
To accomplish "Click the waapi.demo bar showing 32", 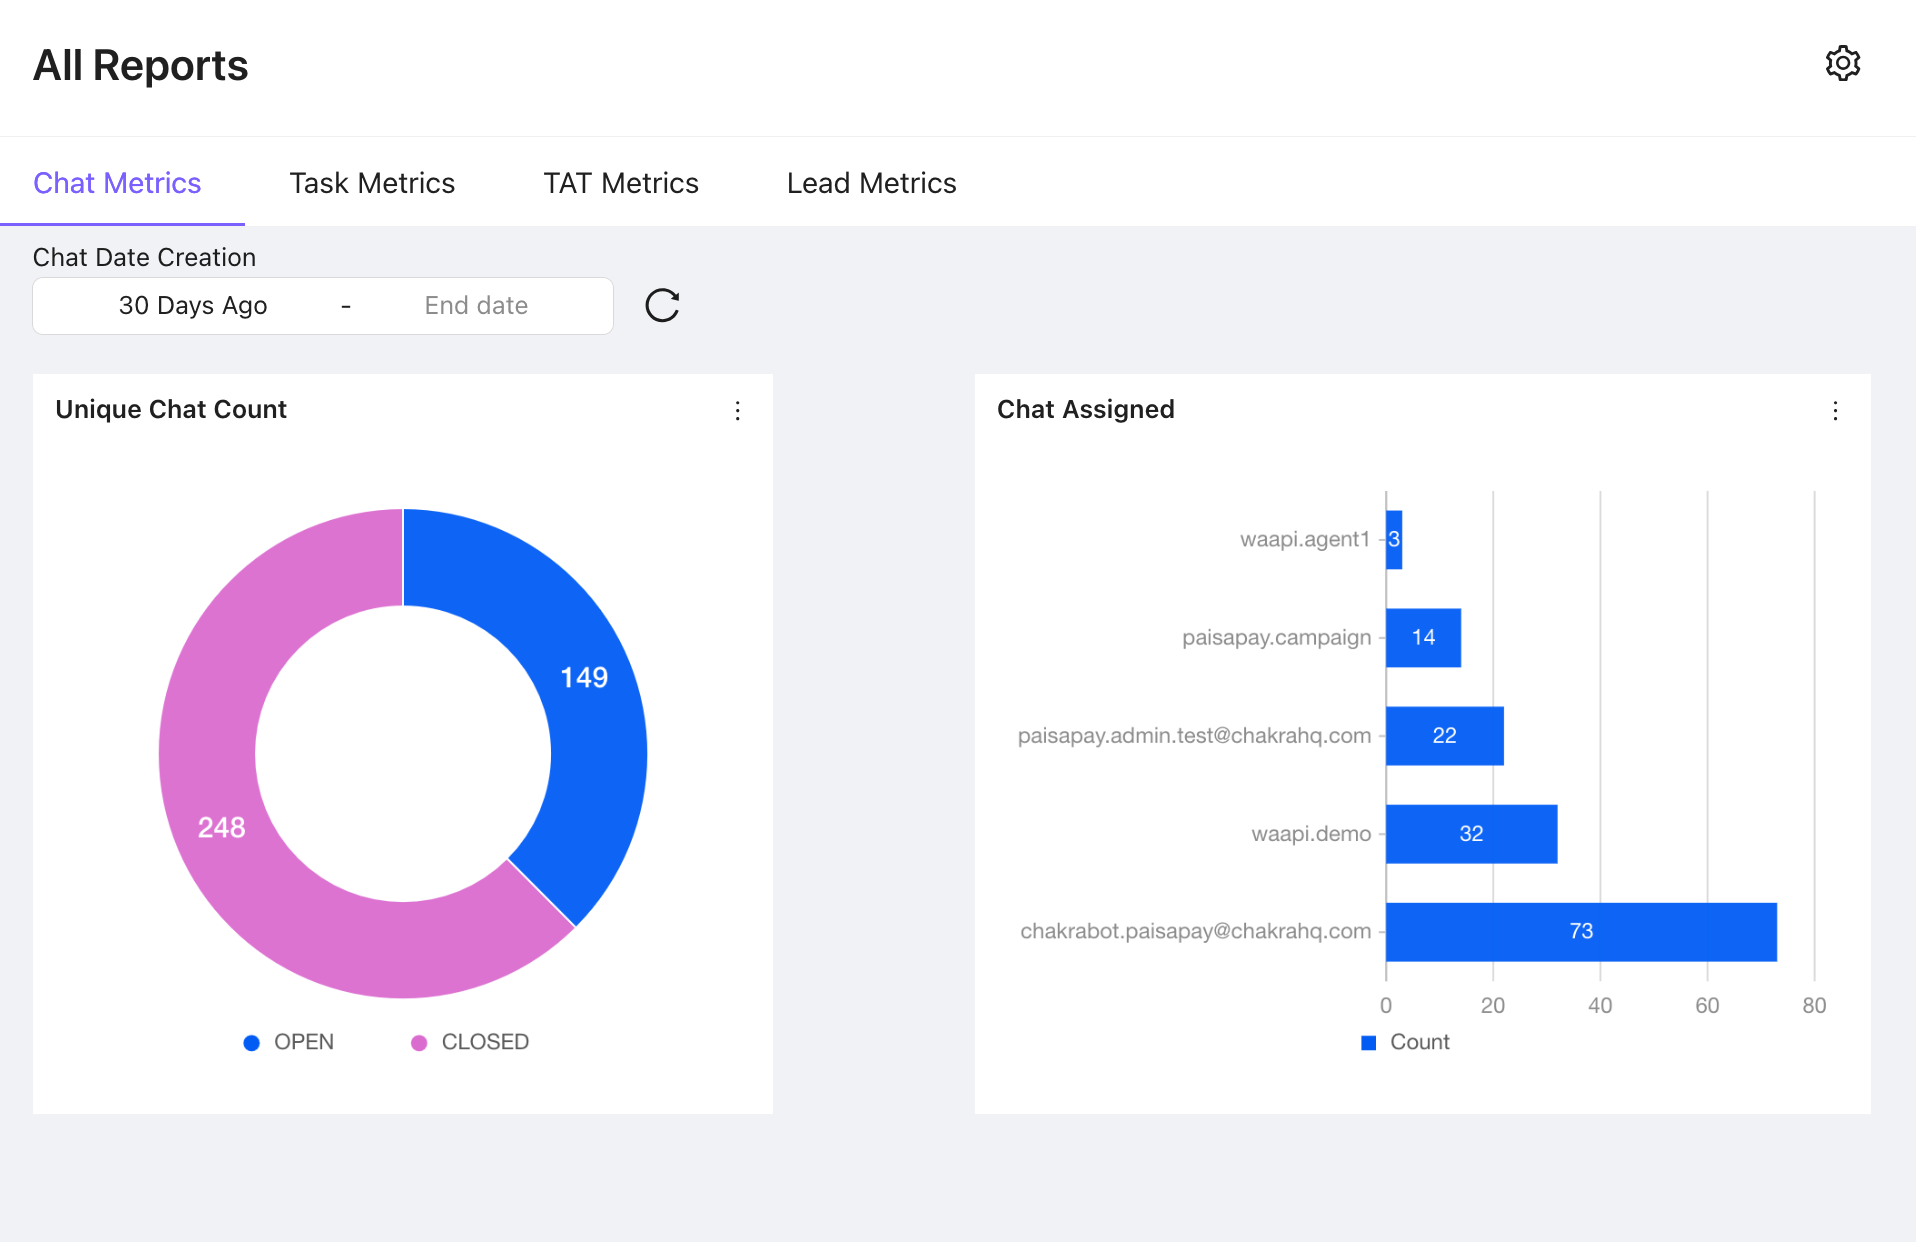I will point(1470,834).
